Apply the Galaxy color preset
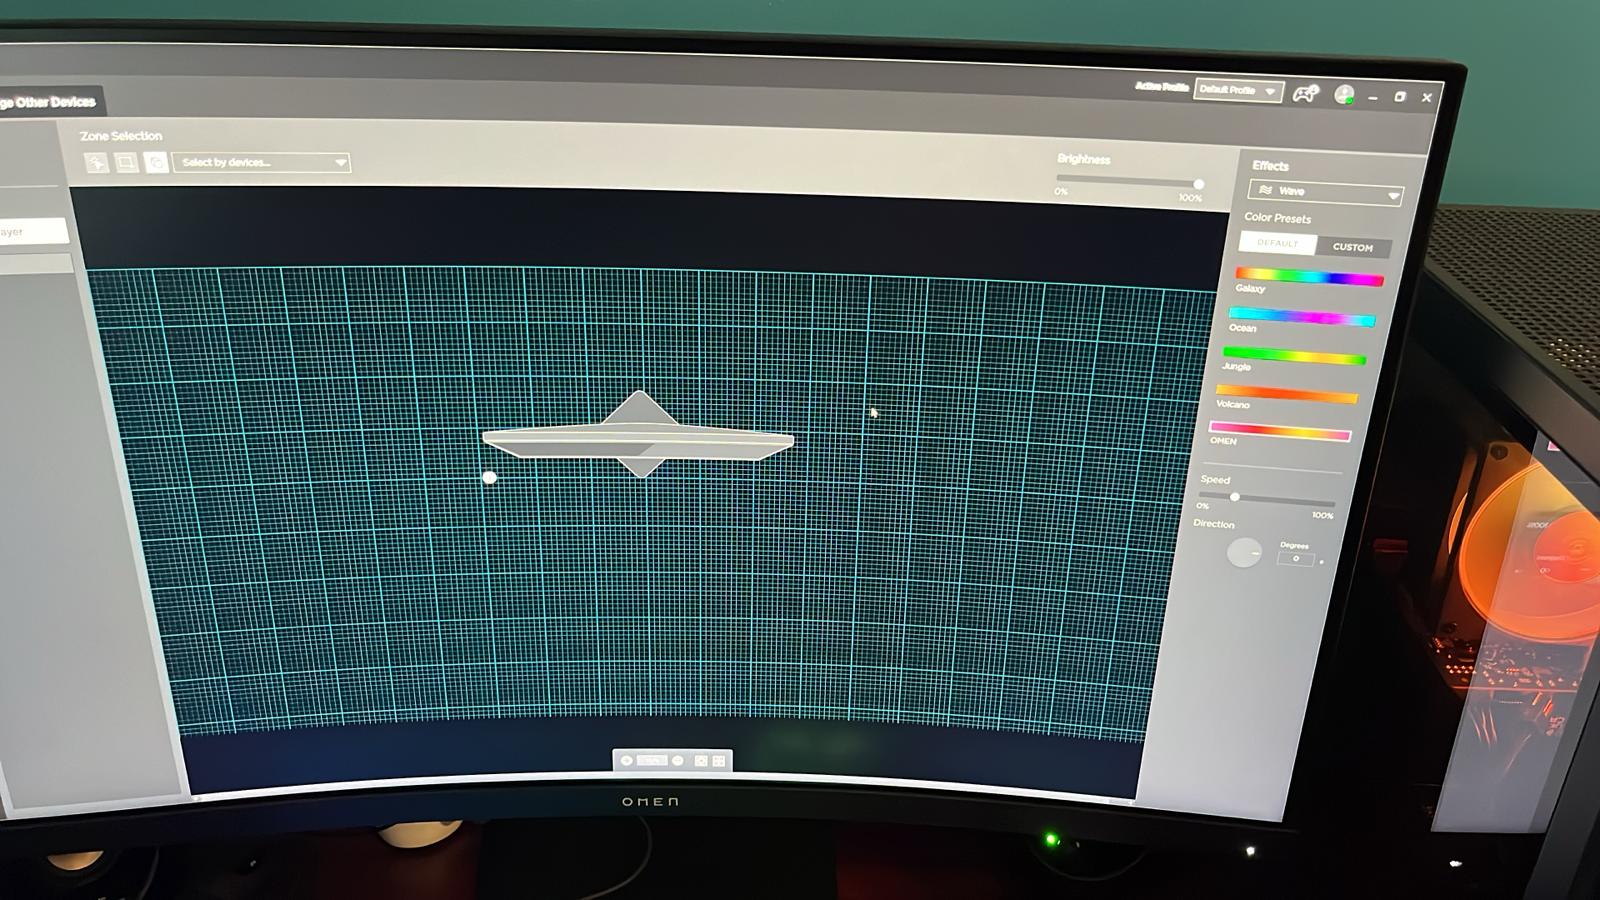 [1309, 277]
